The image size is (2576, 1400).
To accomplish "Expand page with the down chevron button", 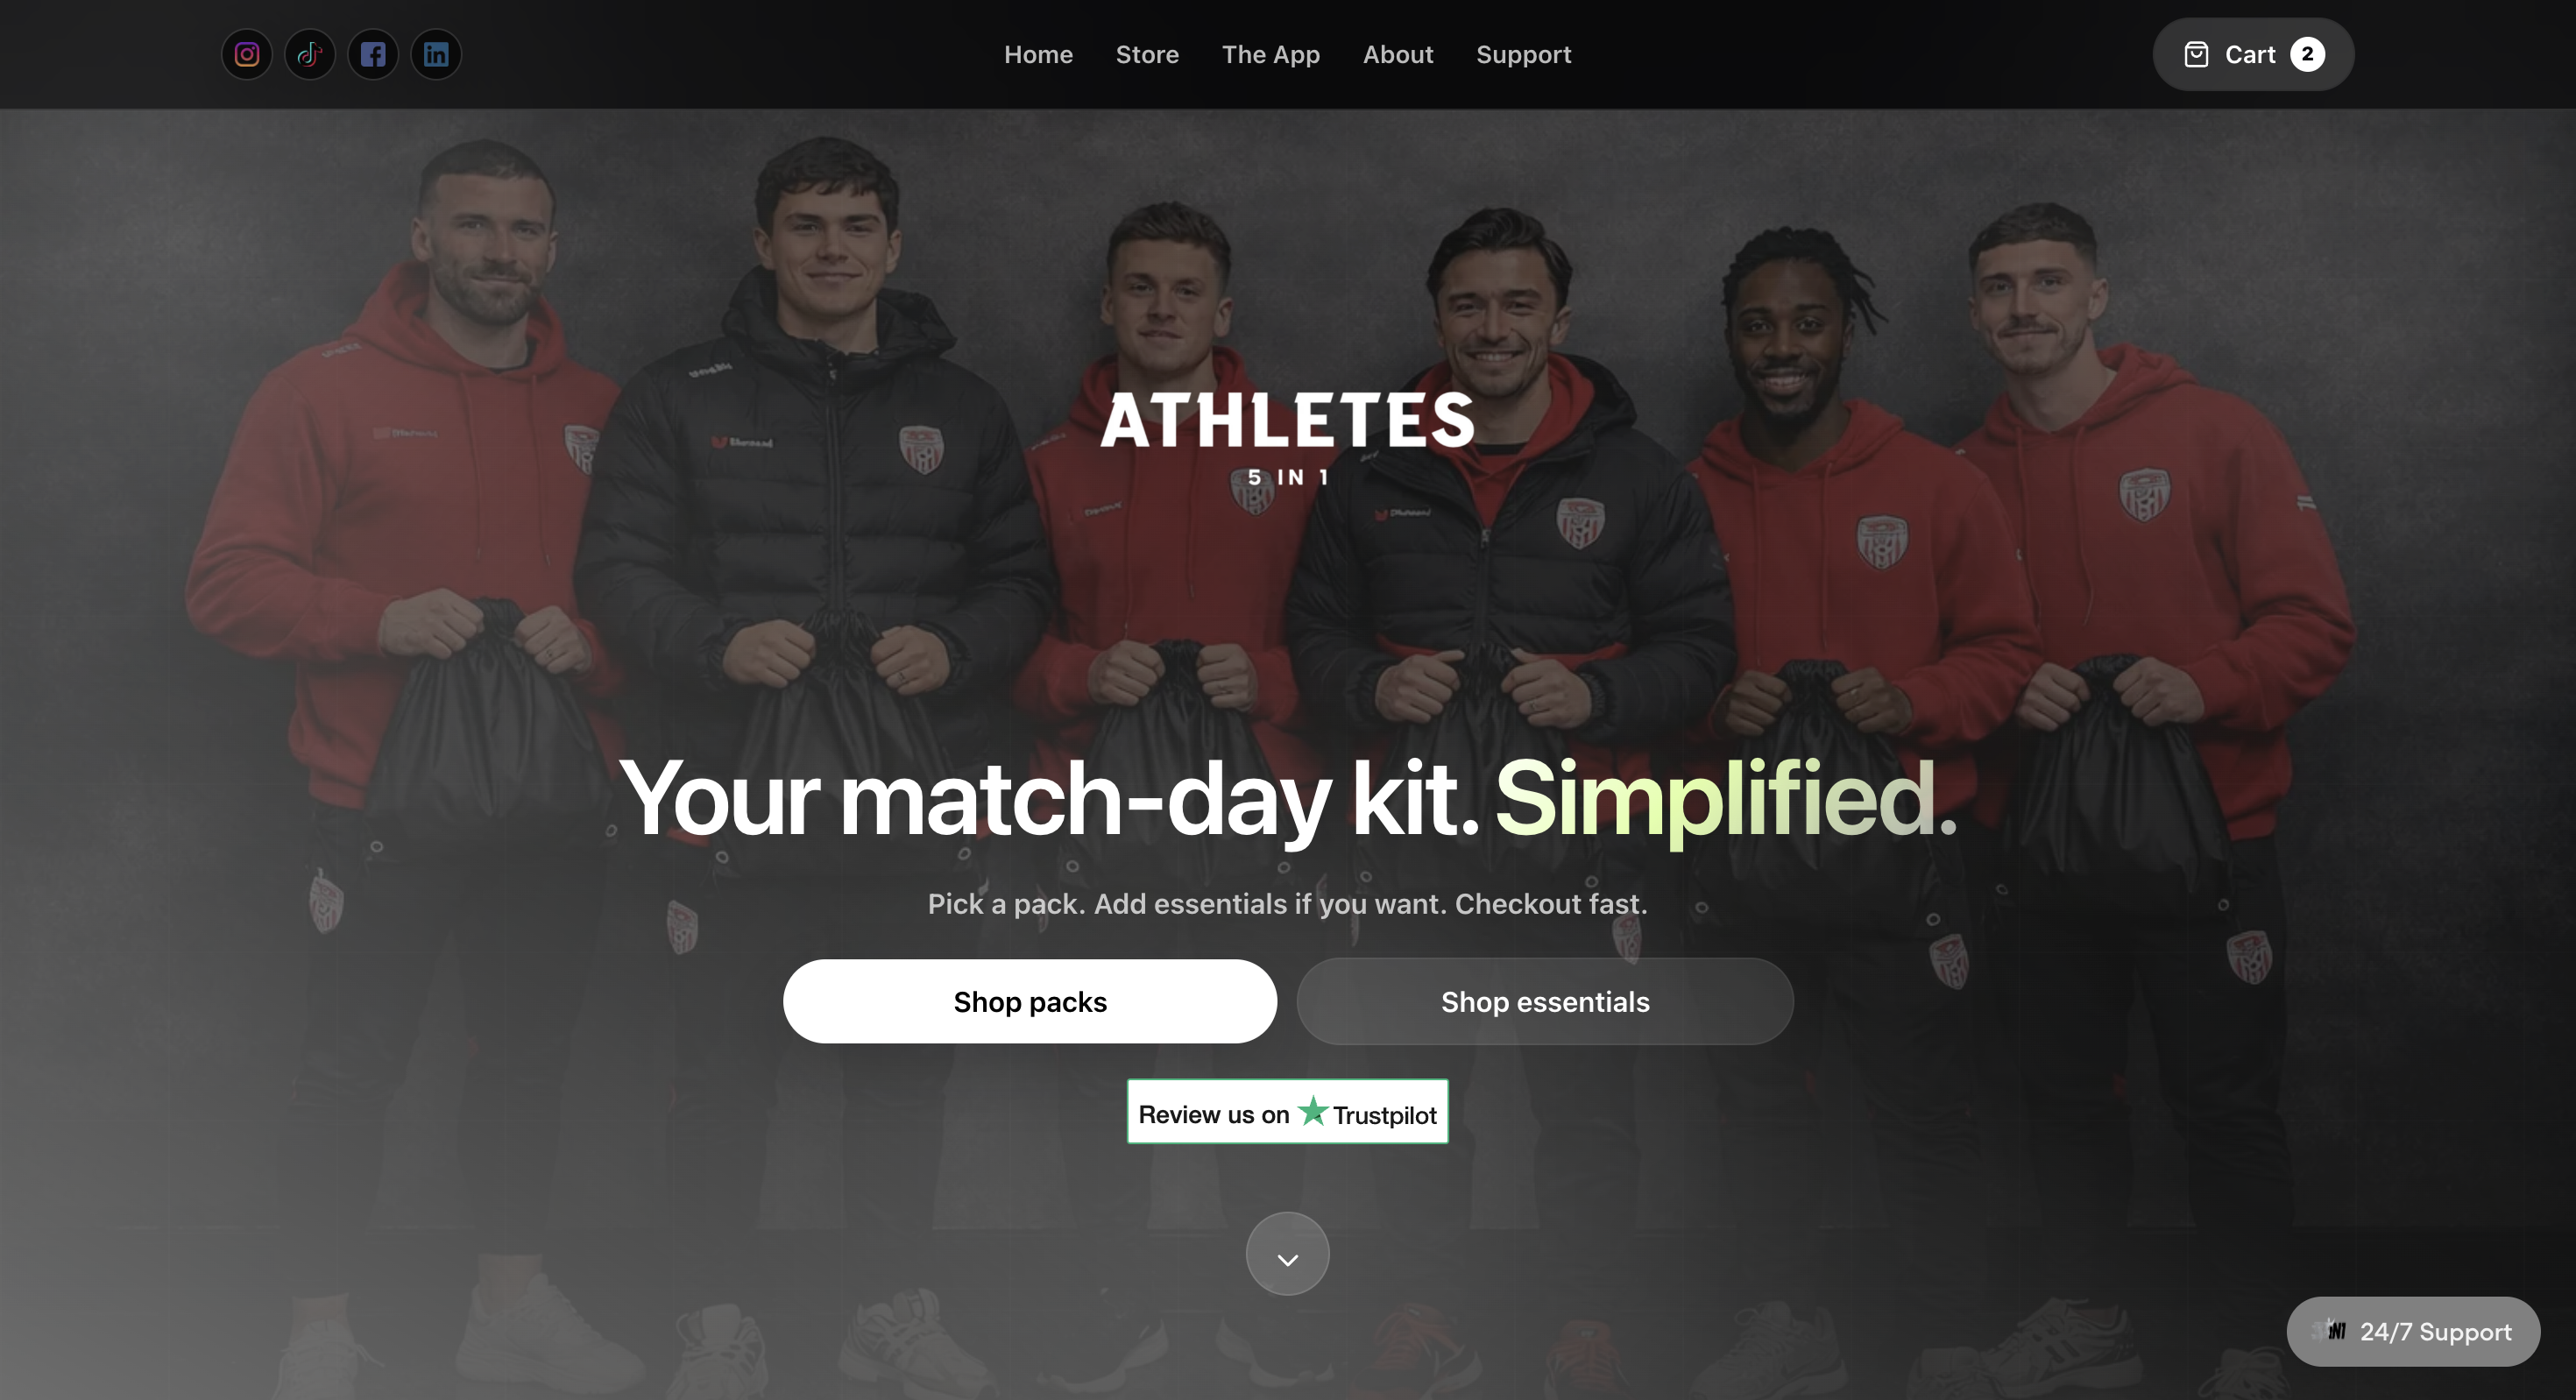I will point(1288,1254).
